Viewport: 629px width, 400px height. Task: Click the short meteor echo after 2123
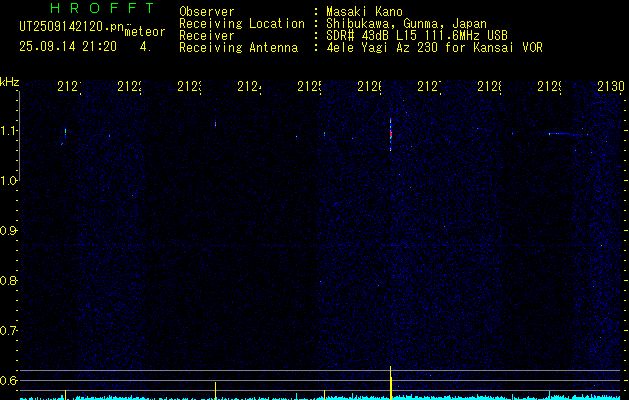(x=215, y=123)
